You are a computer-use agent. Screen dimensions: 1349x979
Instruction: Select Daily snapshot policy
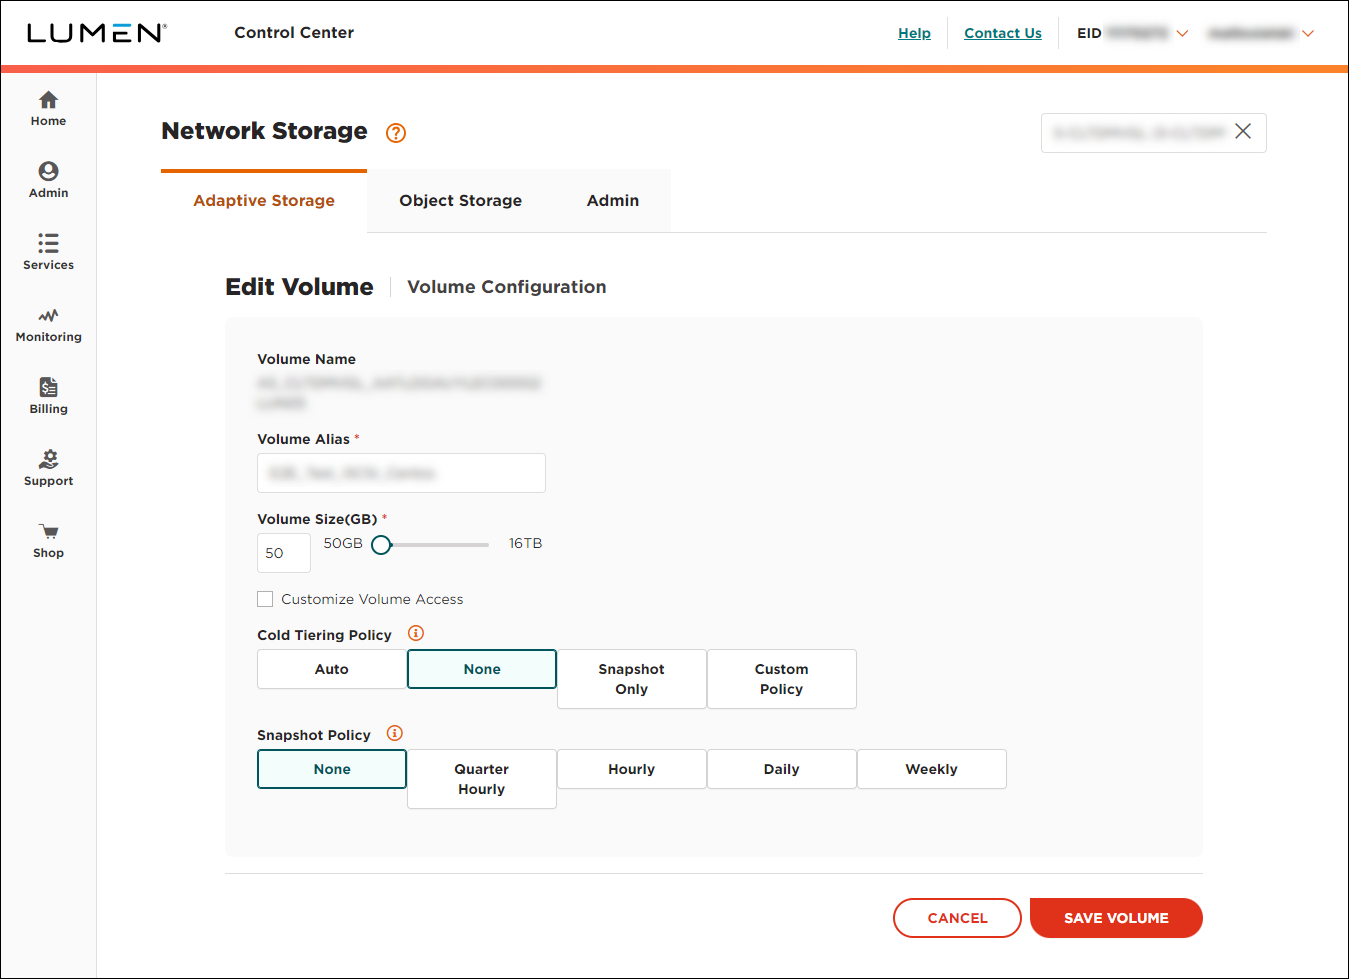(x=782, y=769)
